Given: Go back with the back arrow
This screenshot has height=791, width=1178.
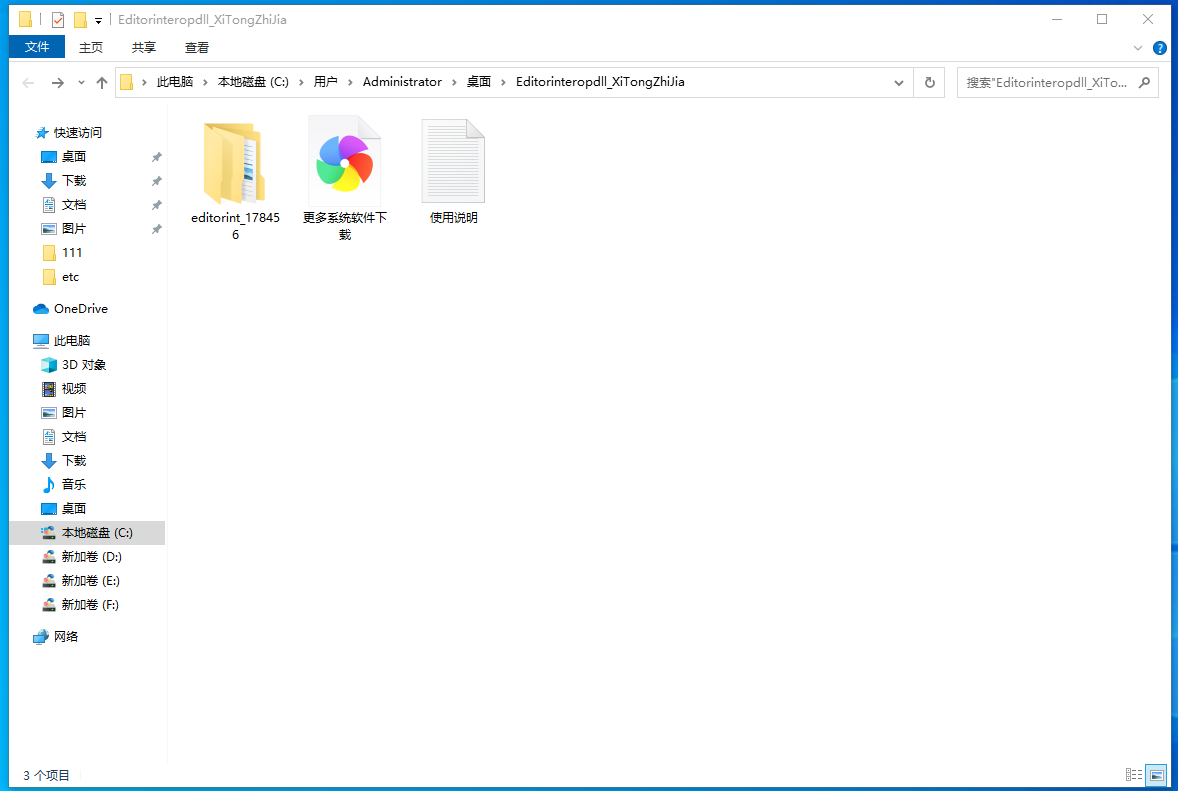Looking at the screenshot, I should click(x=29, y=83).
